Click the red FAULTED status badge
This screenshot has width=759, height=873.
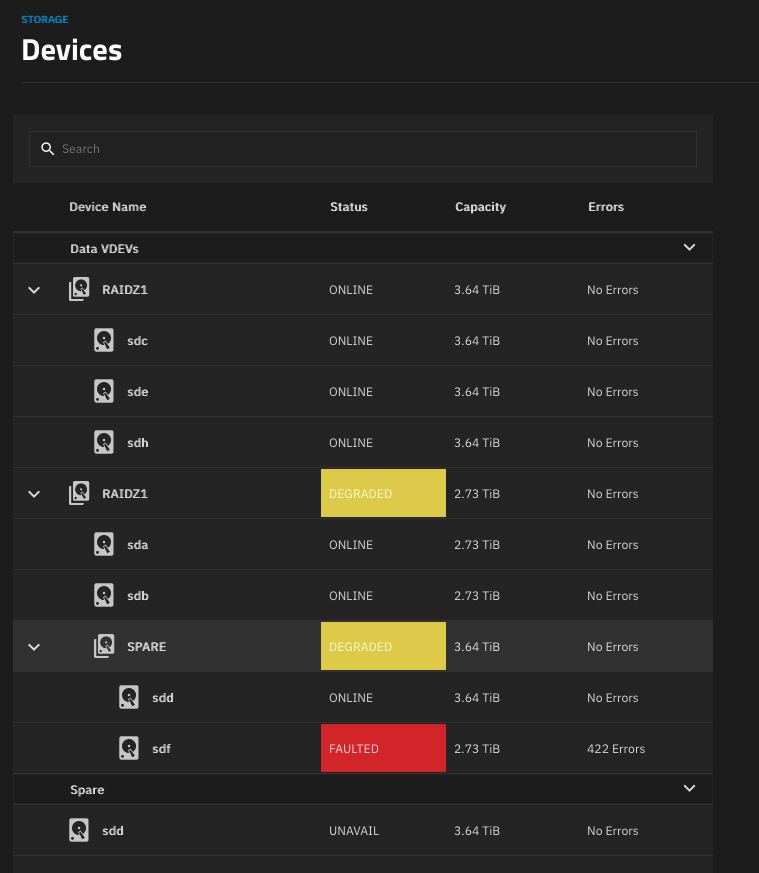click(383, 748)
